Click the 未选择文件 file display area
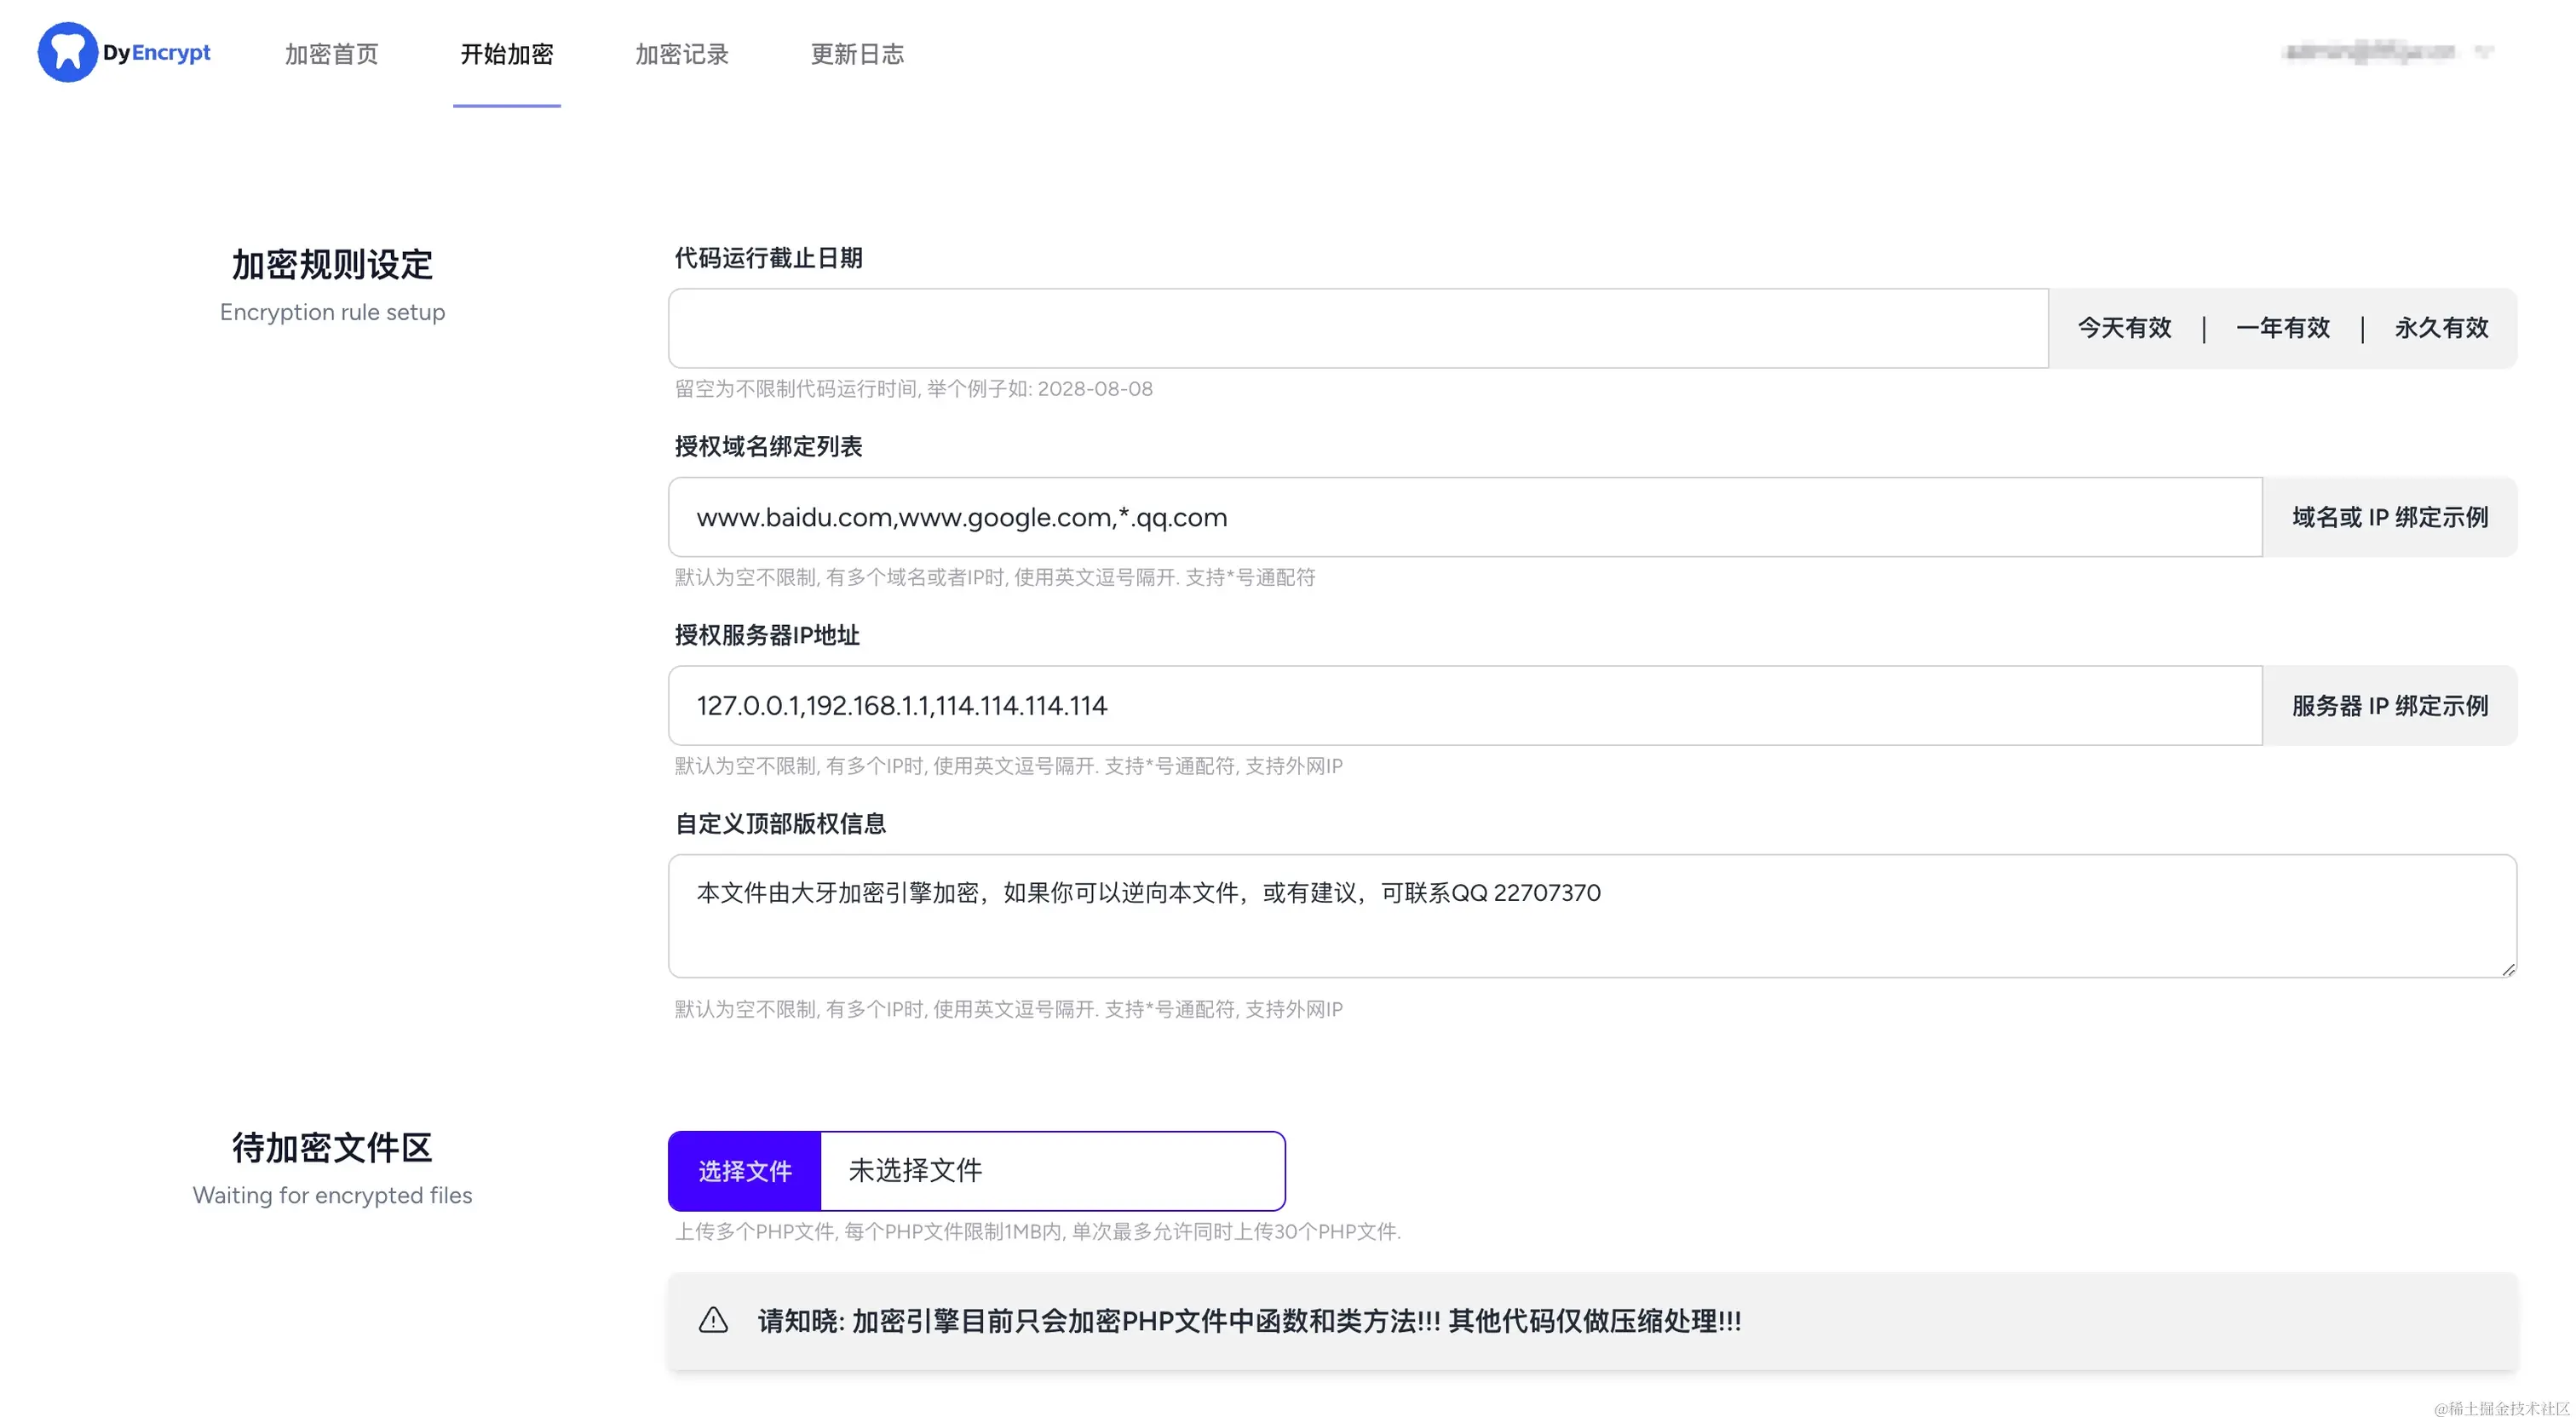Screen dimensions: 2576x1423 tap(1053, 1170)
